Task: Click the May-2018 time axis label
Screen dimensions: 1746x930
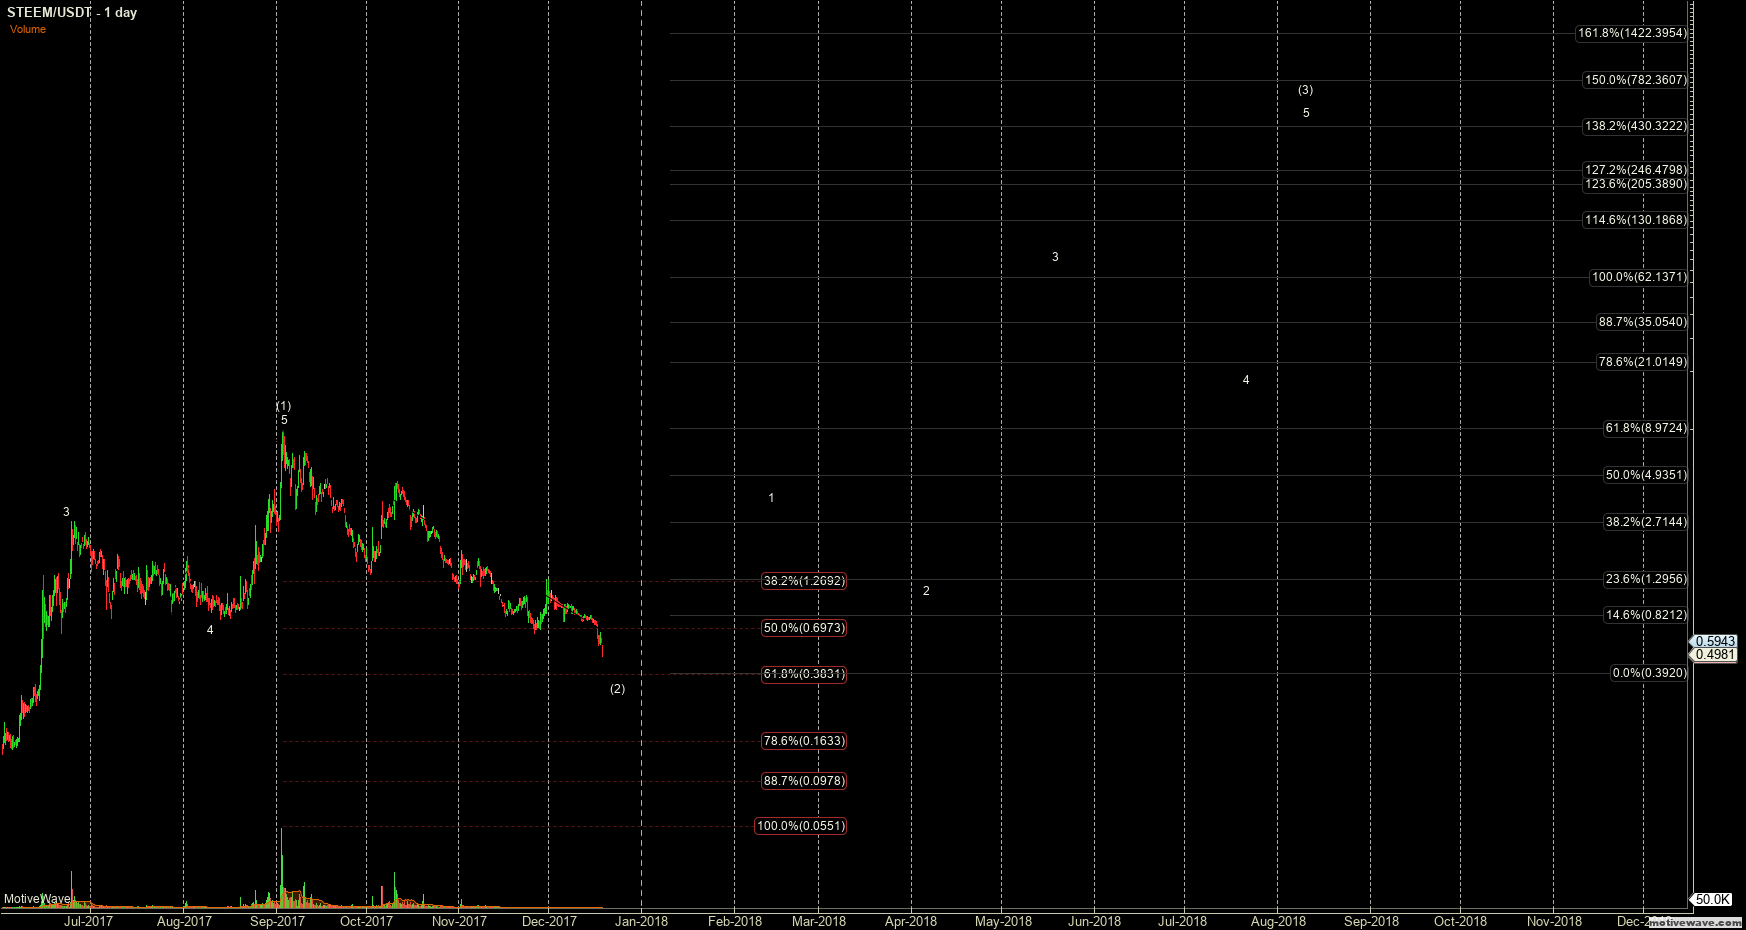Action: tap(1003, 921)
